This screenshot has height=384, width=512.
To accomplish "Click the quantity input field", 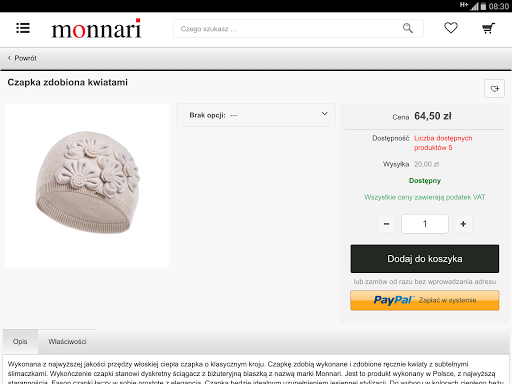I will point(425,224).
